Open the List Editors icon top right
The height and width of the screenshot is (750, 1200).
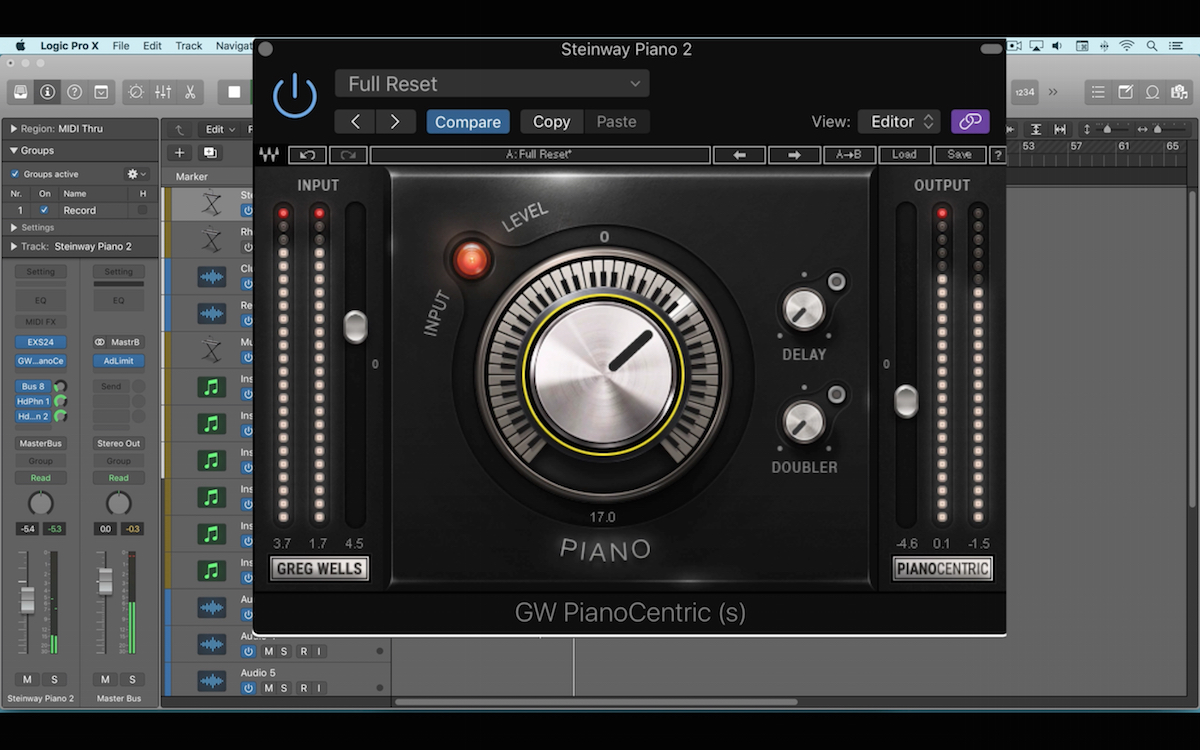[1098, 92]
